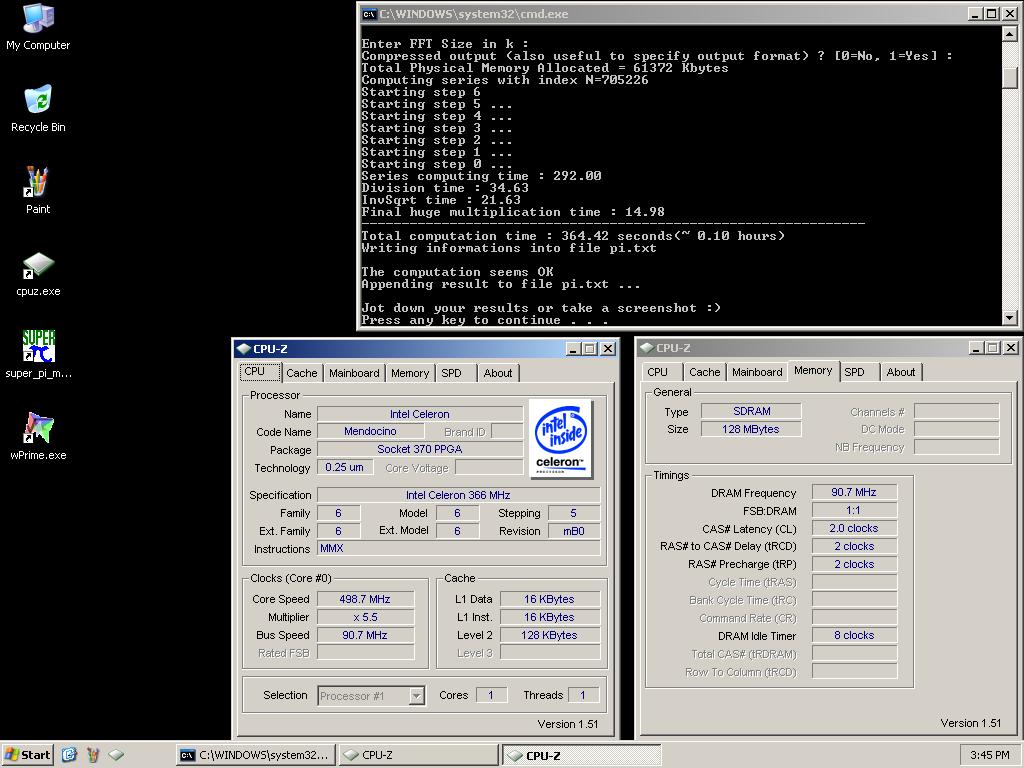Open Mainboard tab in right CPU-Z window
1024x768 pixels.
coord(757,372)
